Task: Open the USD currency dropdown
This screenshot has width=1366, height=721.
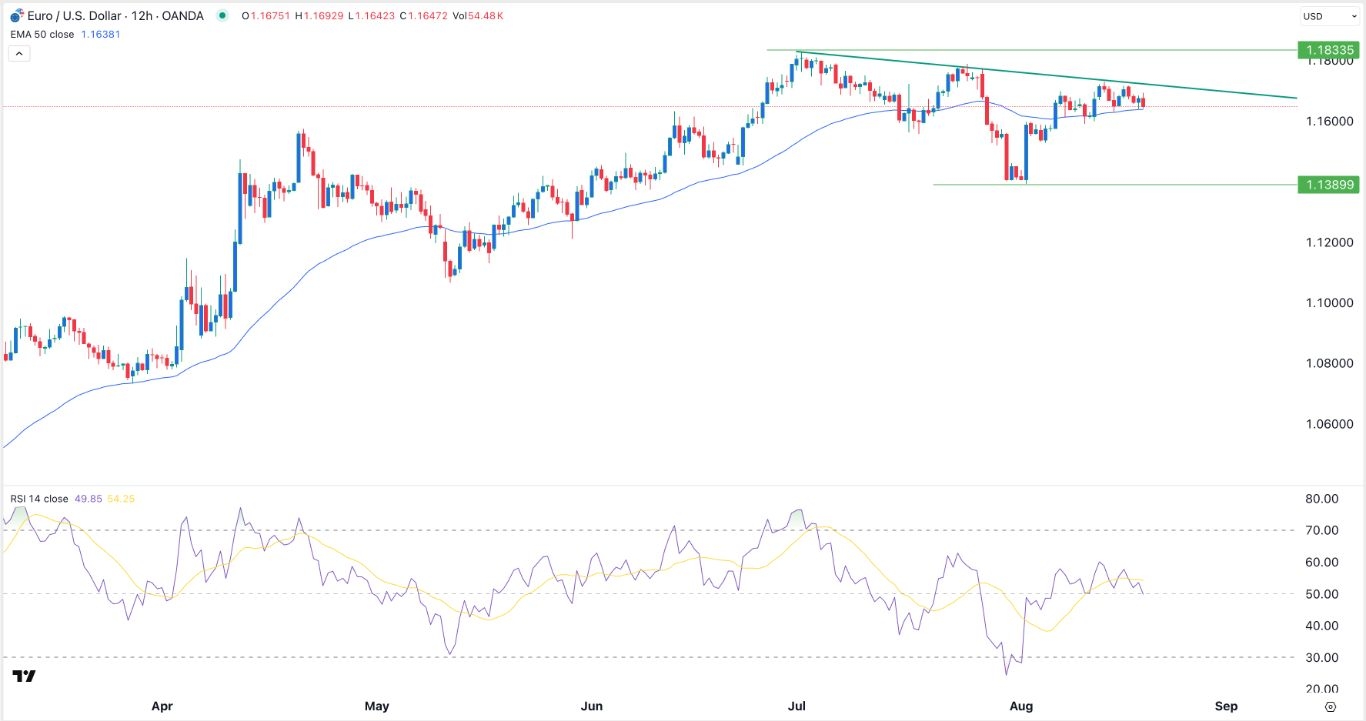Action: tap(1327, 16)
